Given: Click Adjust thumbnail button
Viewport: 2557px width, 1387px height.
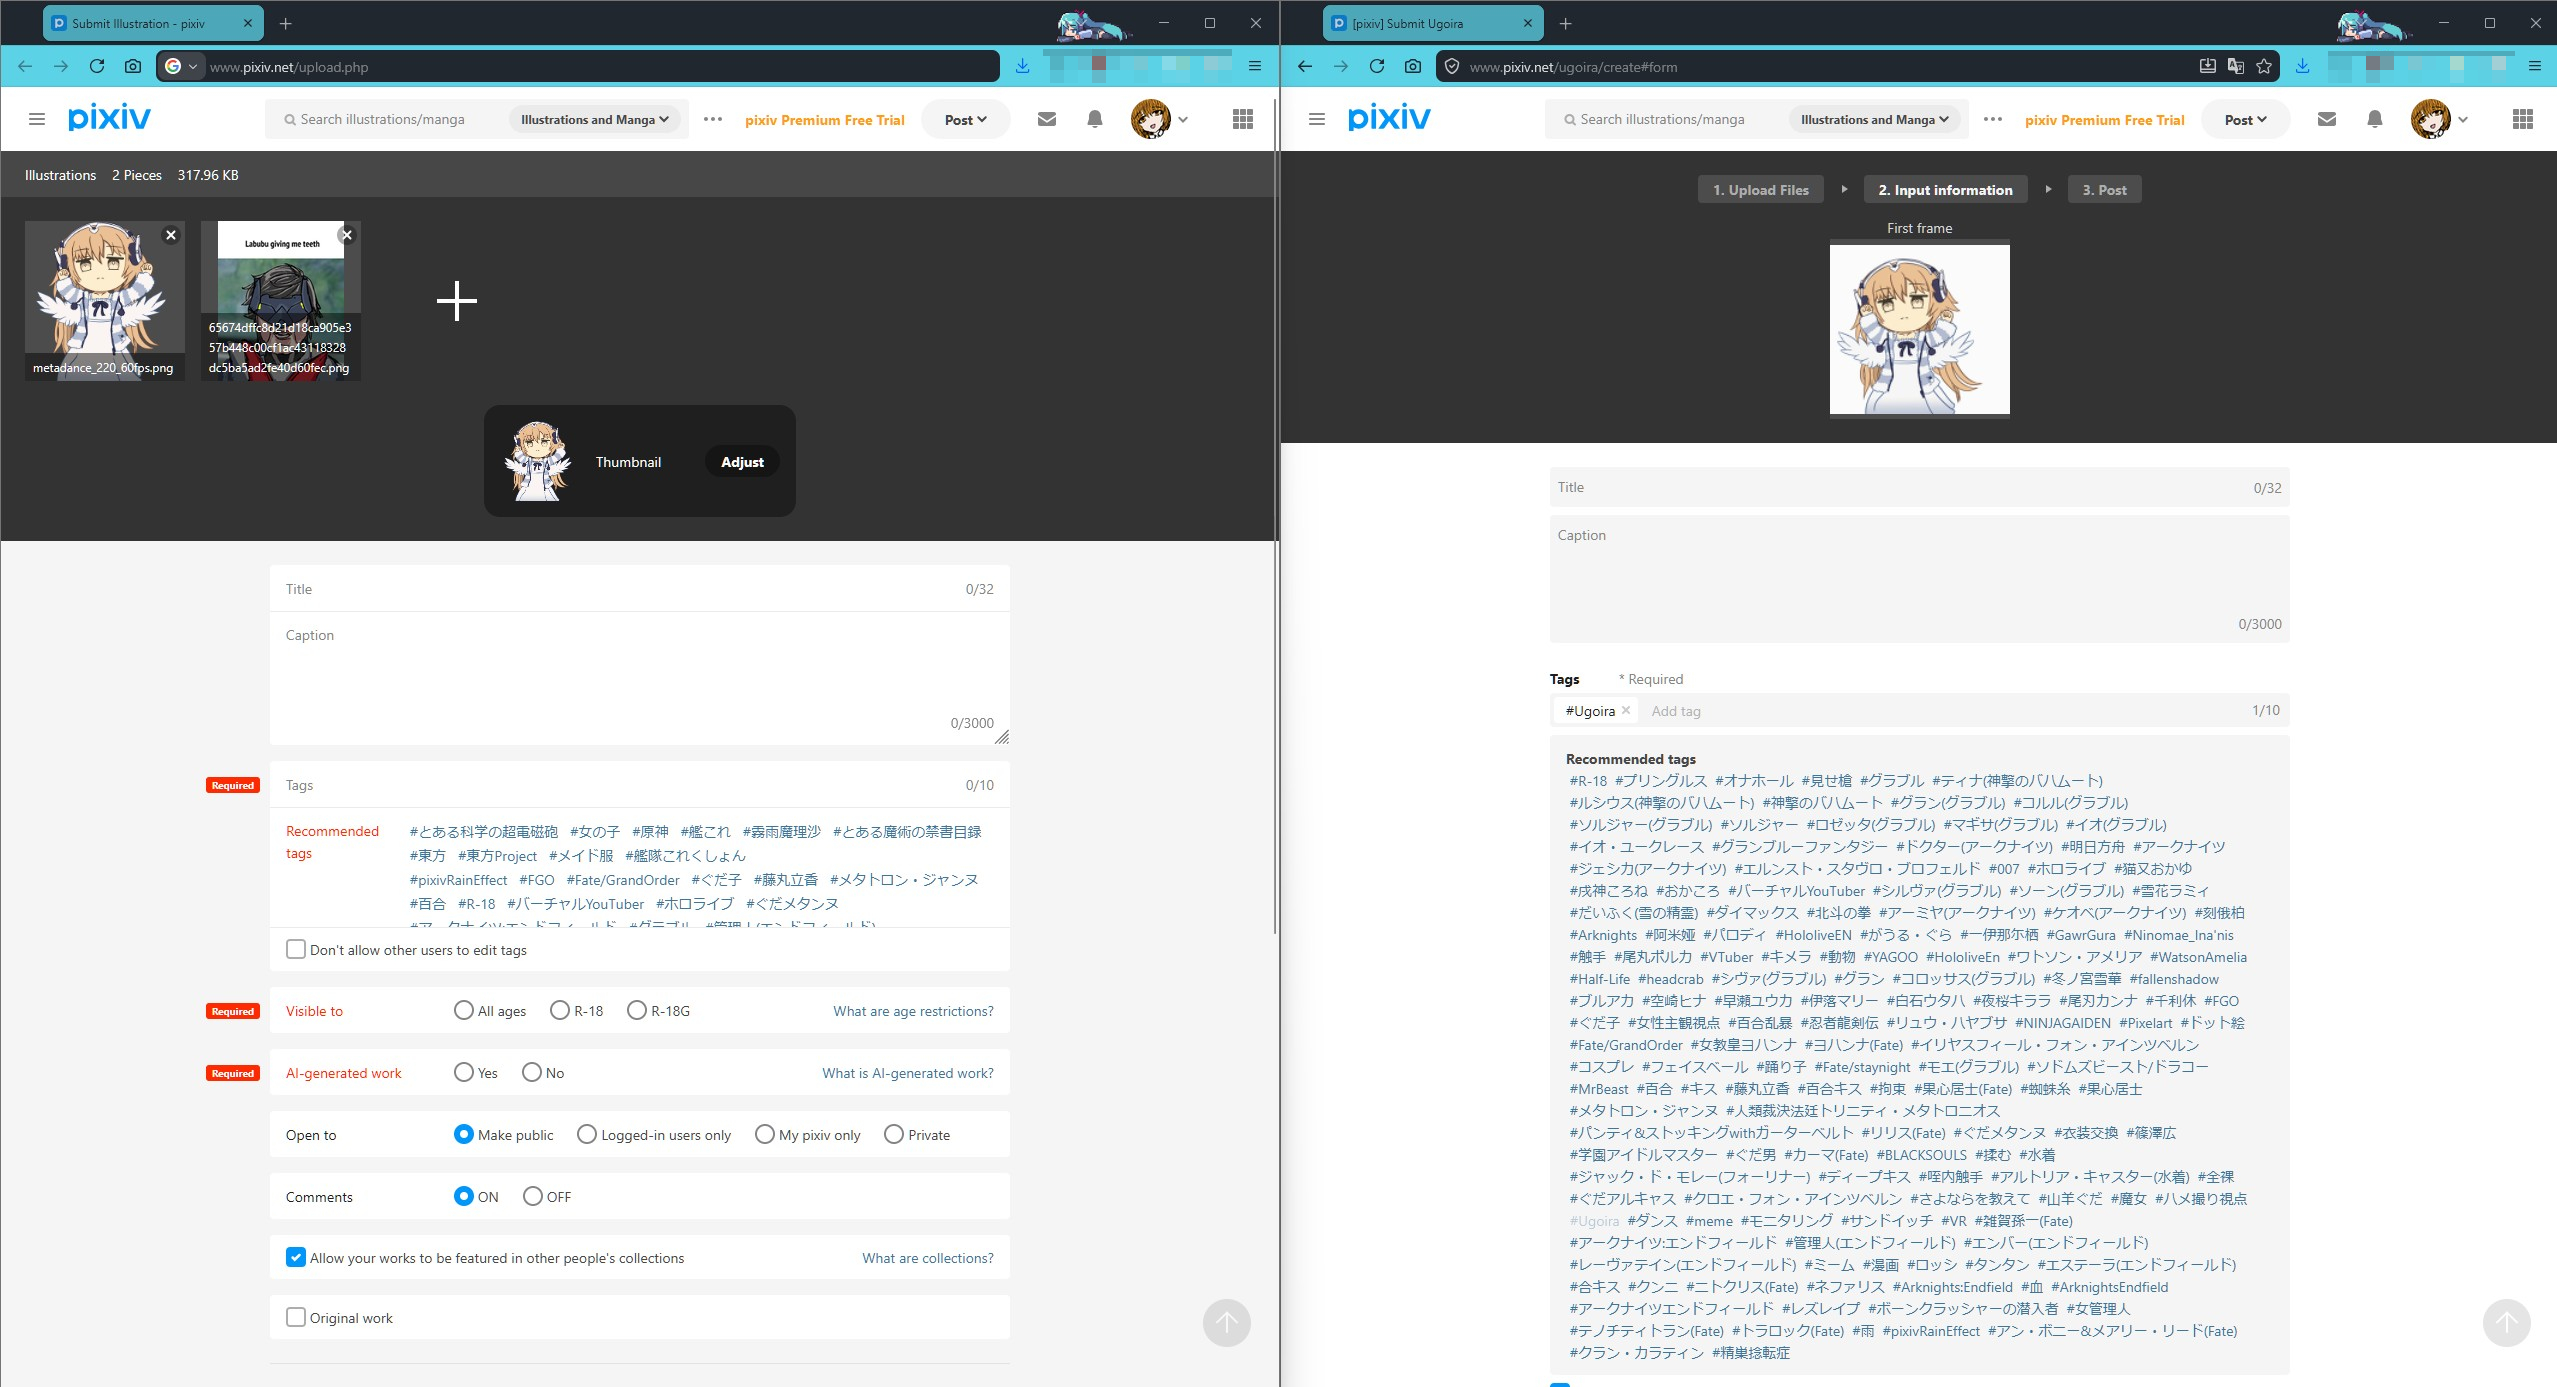Looking at the screenshot, I should [x=742, y=461].
